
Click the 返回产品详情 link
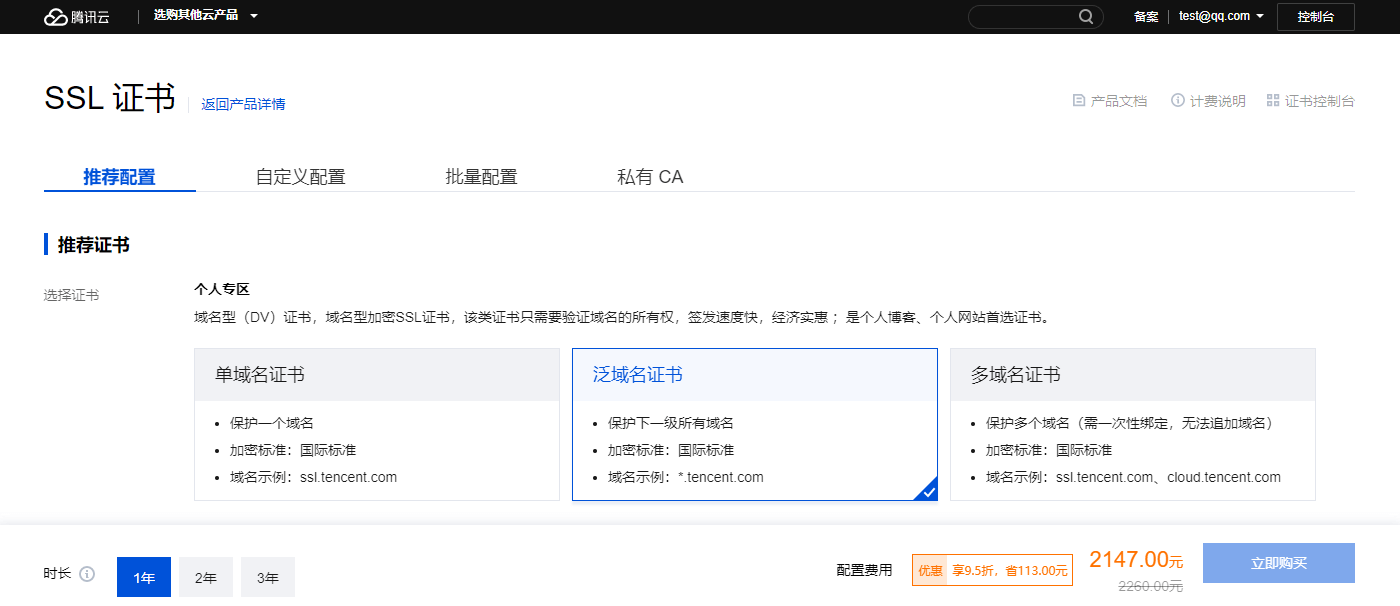(243, 104)
